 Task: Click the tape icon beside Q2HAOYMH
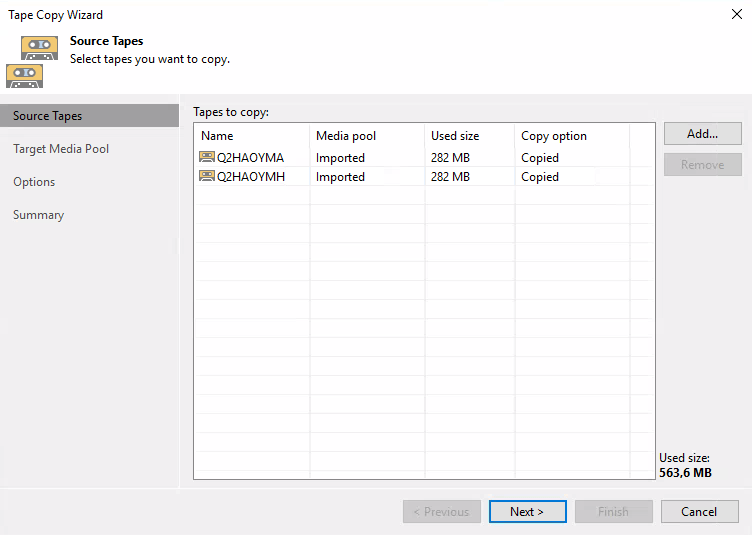(207, 176)
